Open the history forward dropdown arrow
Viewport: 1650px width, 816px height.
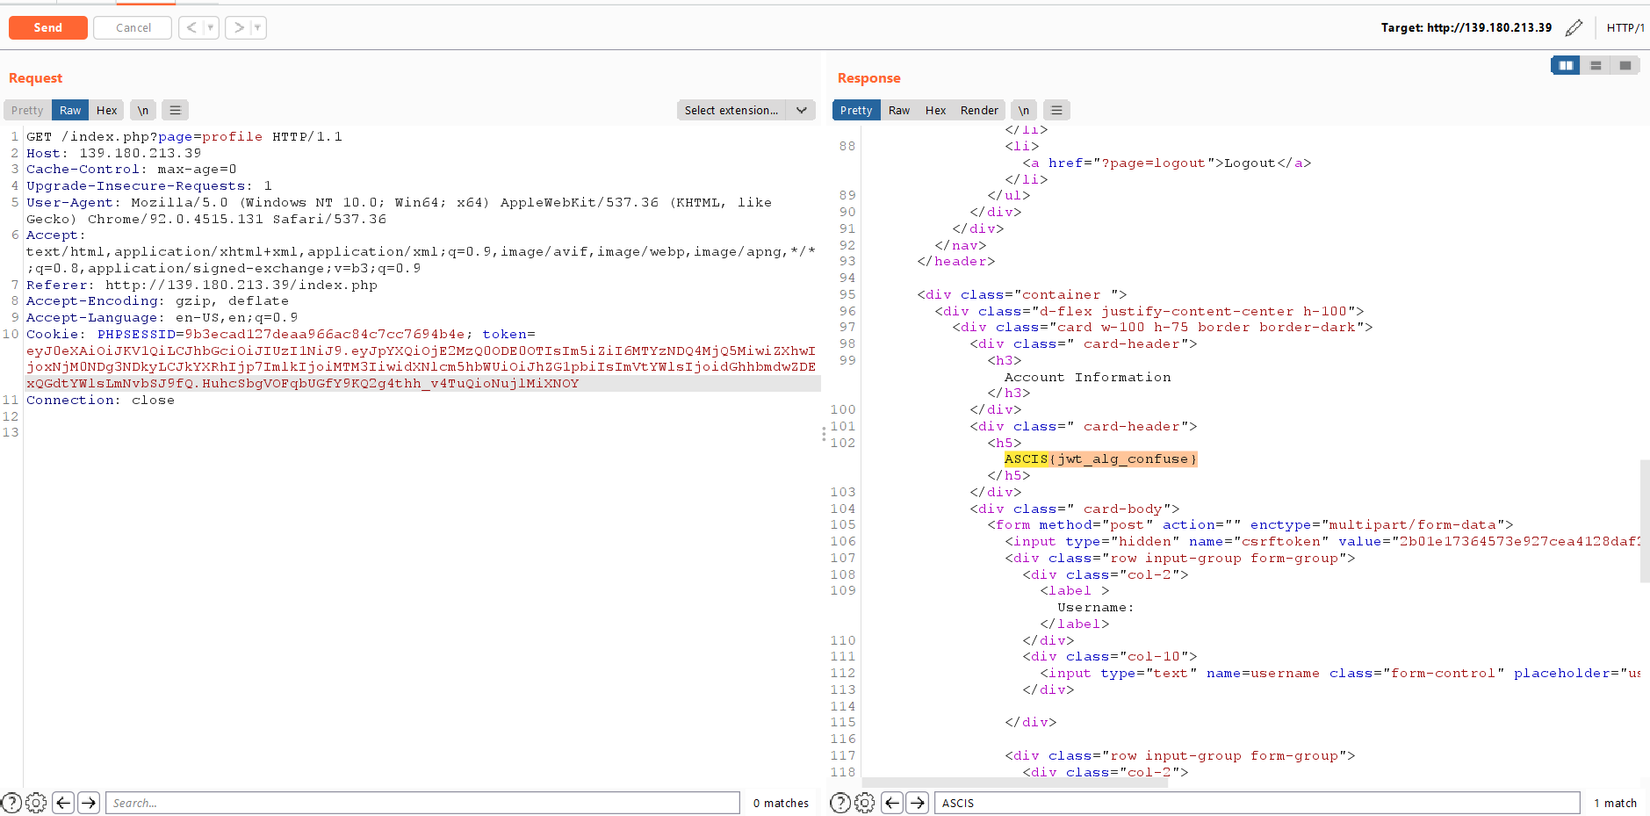pyautogui.click(x=258, y=28)
